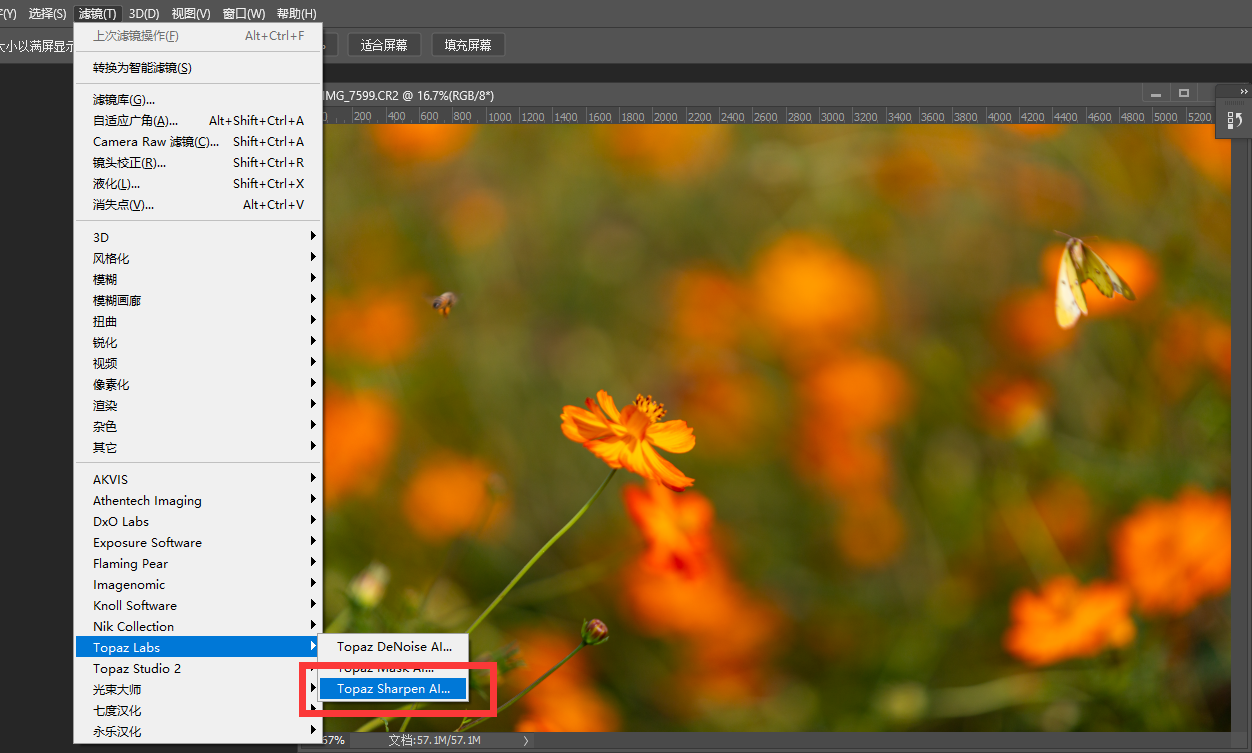Expand the collapsed panel dock arrows
1252x753 pixels.
1243,91
